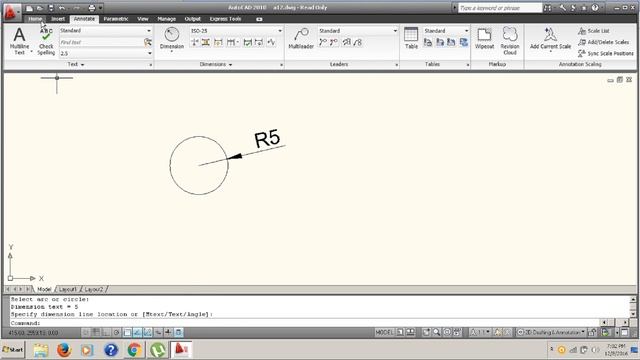Expand the Text panel title arrow

point(82,64)
